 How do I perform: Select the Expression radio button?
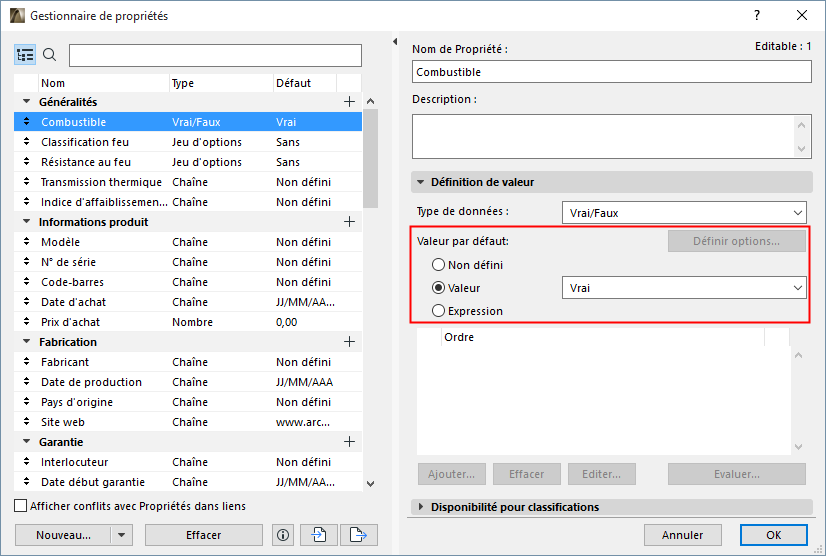coord(438,311)
